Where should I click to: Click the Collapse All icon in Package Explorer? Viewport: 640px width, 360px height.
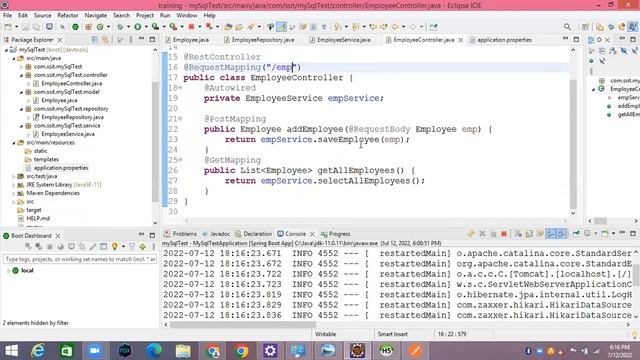point(95,40)
